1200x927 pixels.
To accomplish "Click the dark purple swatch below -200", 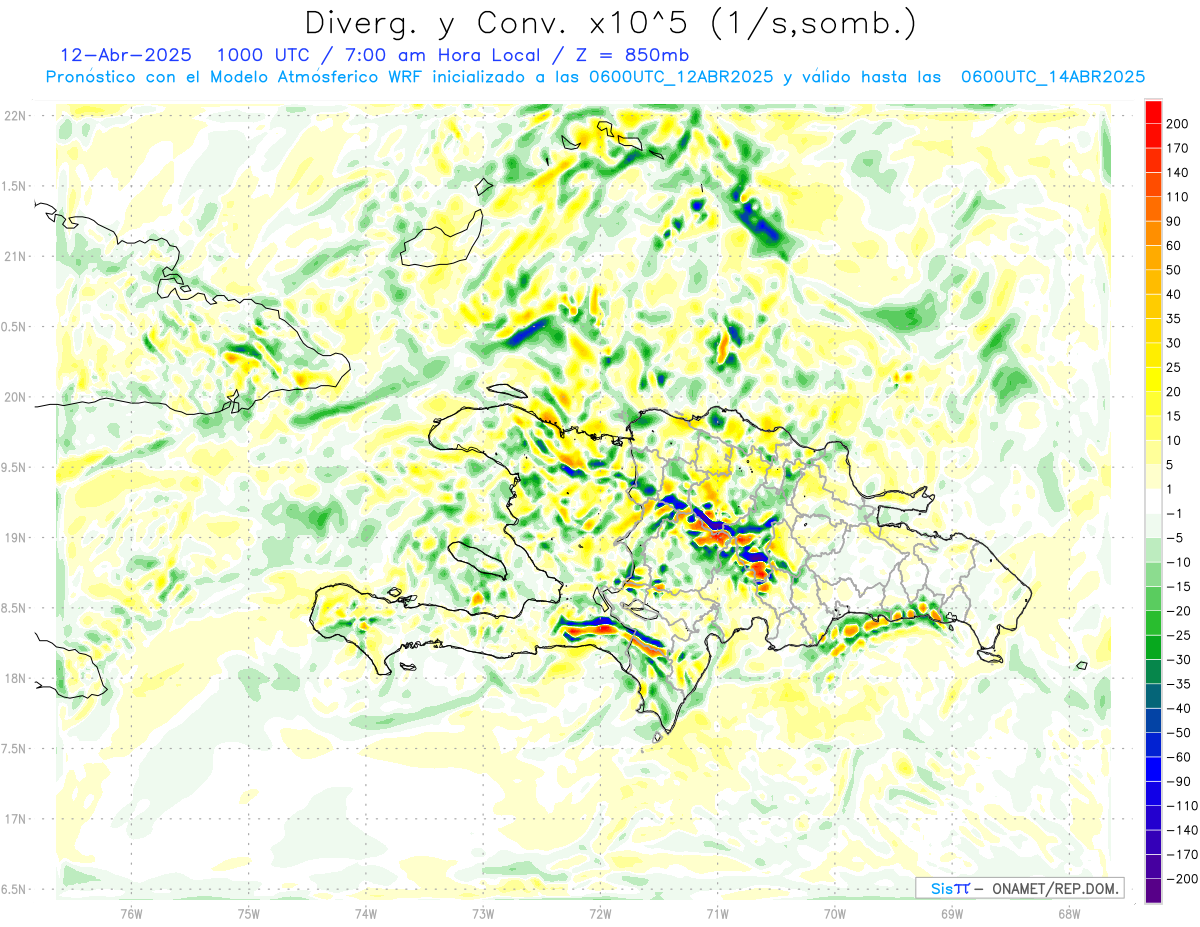I will coord(1153,891).
